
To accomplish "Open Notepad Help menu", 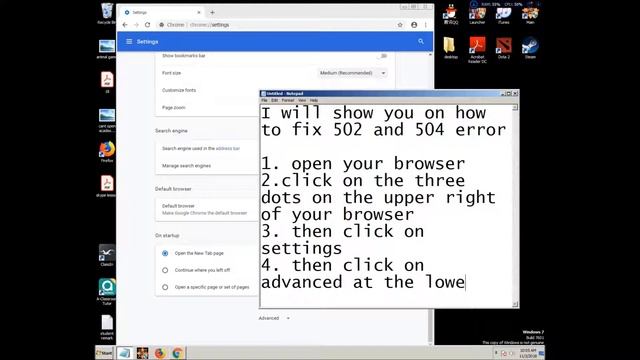I will pos(313,100).
